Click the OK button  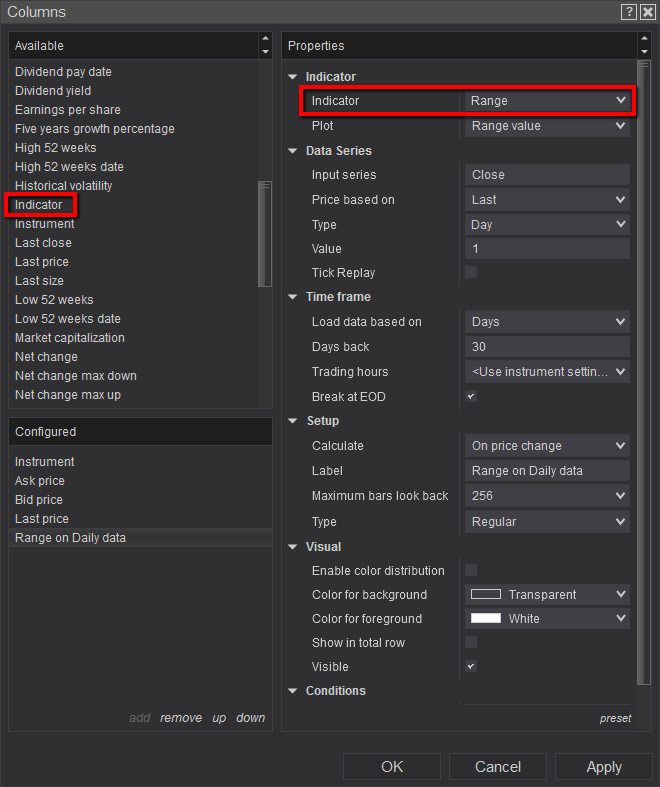pos(391,766)
